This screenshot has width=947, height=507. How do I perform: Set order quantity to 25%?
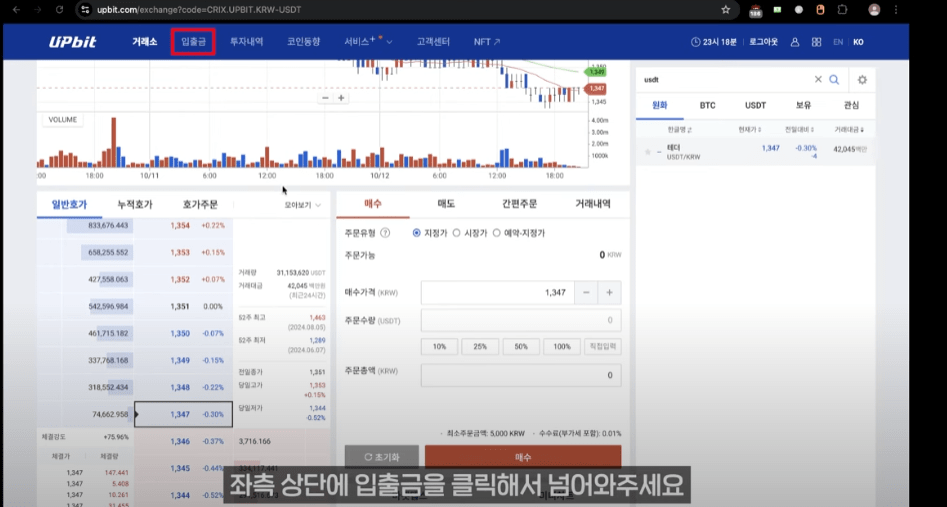pyautogui.click(x=480, y=346)
